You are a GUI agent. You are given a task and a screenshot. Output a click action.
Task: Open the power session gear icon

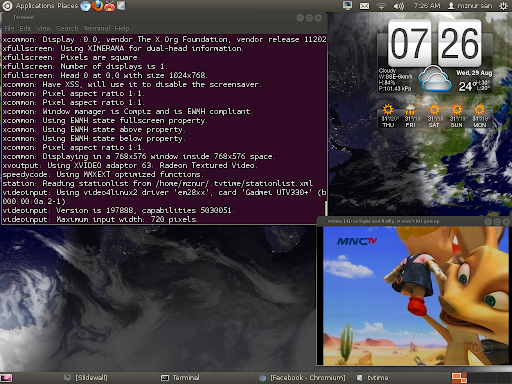coord(503,6)
